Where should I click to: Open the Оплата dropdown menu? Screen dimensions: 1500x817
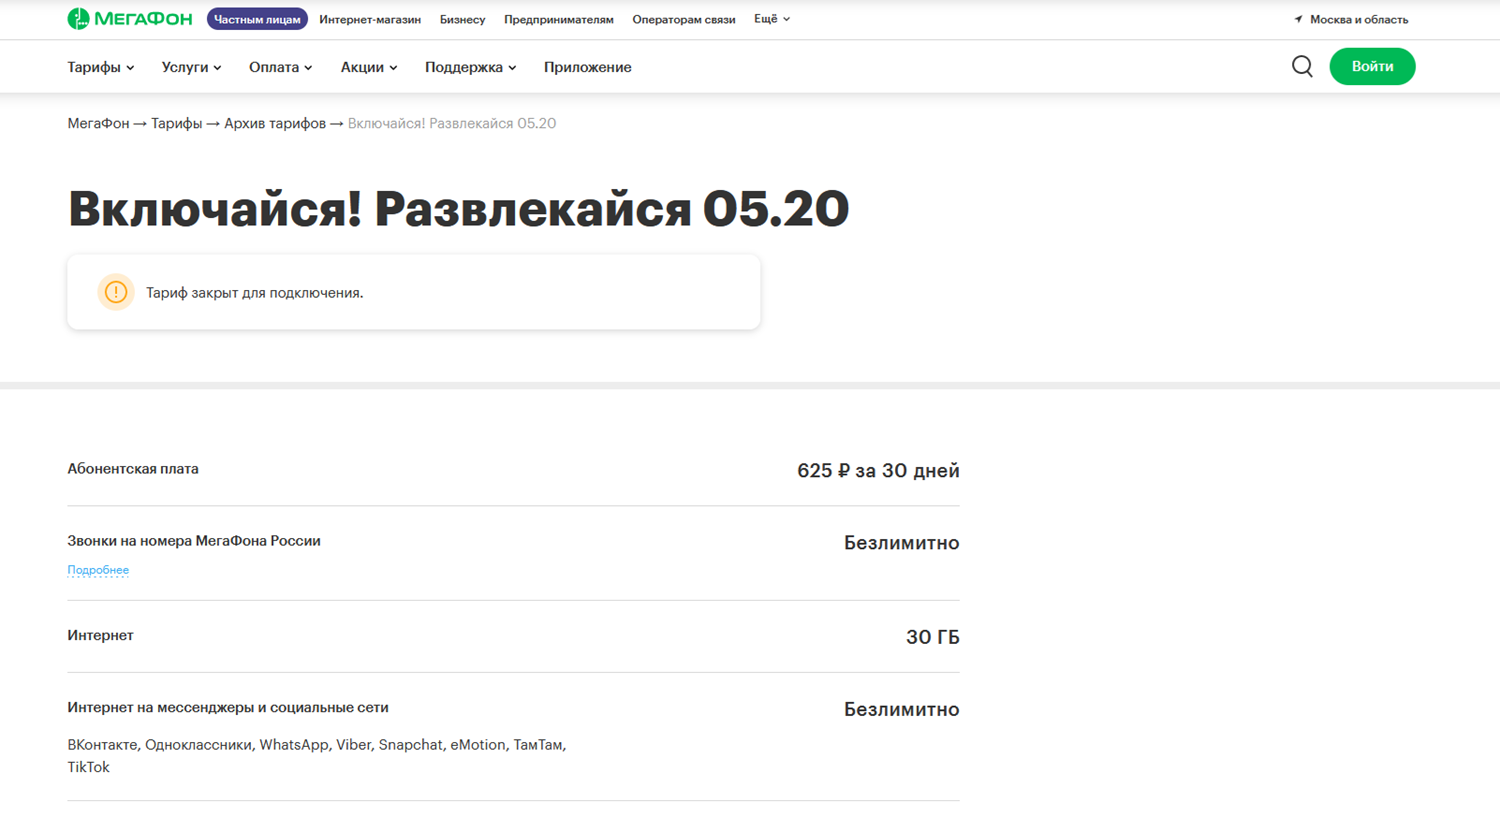coord(281,67)
